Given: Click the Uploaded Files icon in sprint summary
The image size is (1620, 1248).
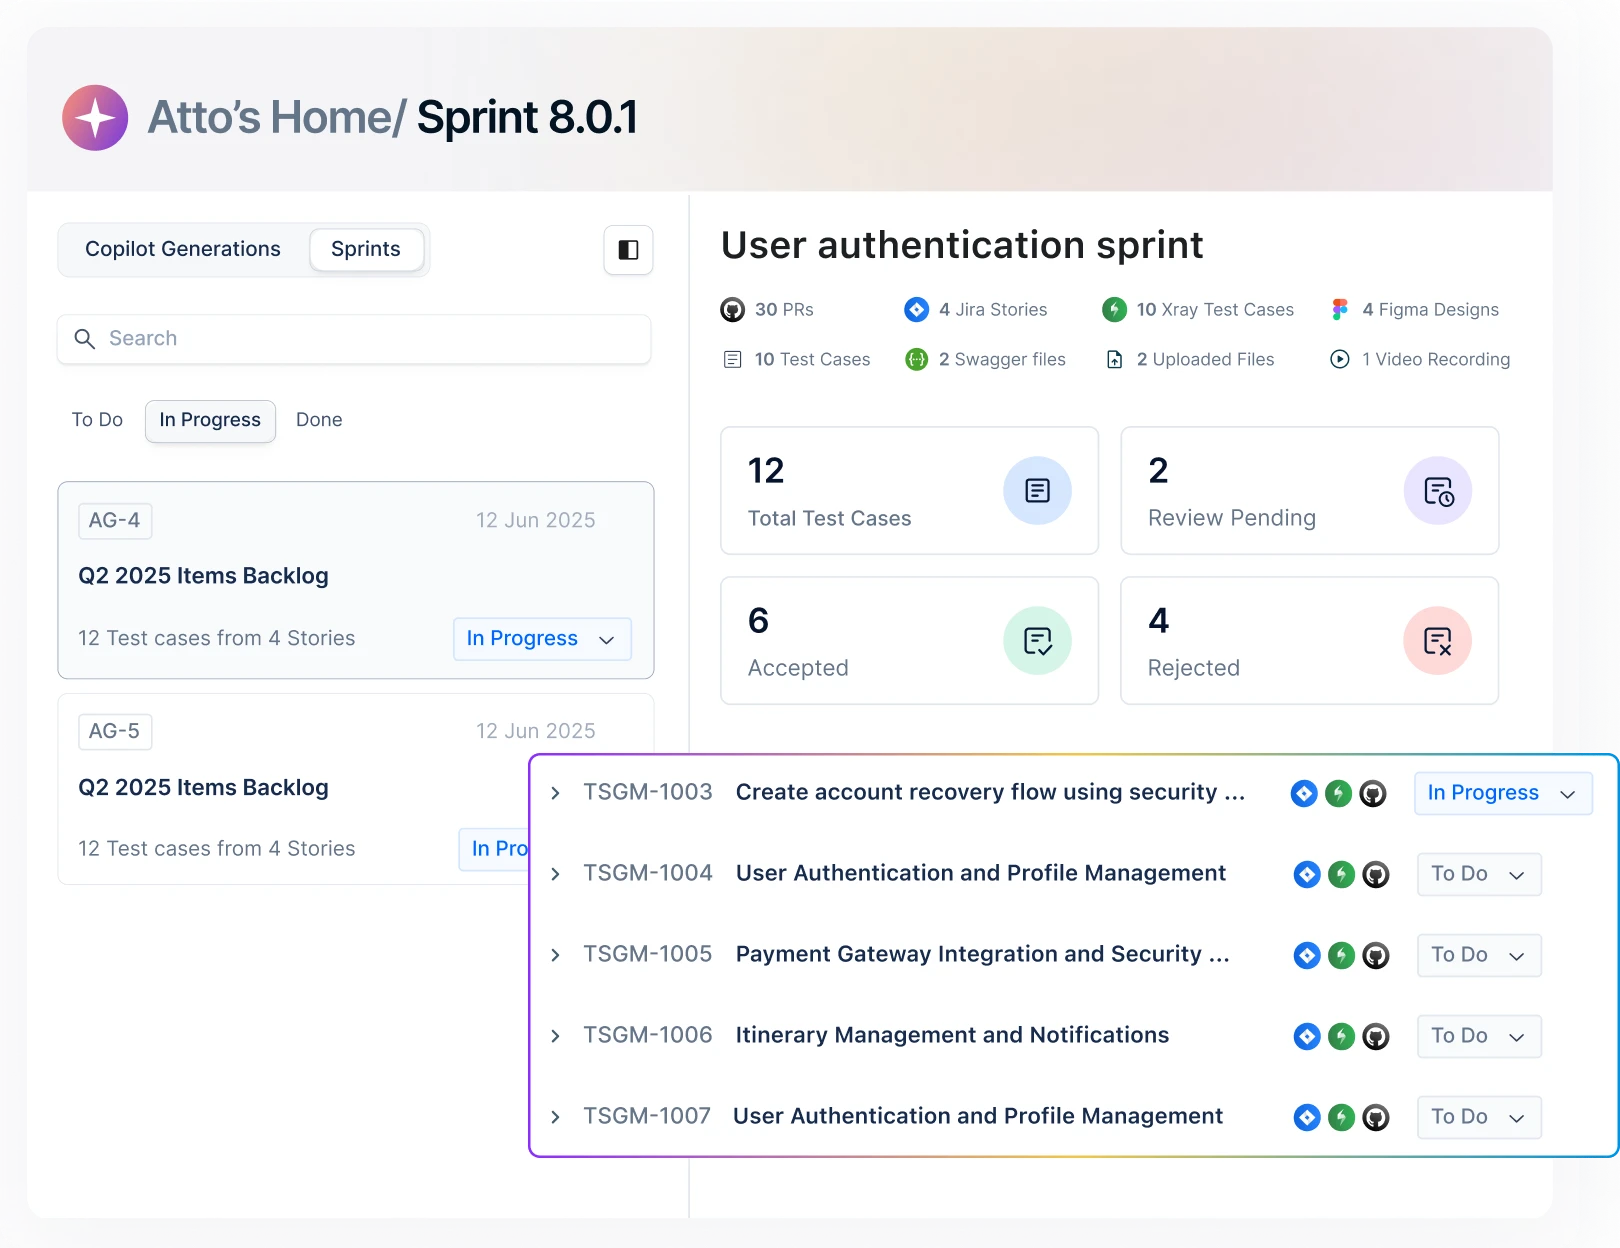Looking at the screenshot, I should click(1114, 359).
